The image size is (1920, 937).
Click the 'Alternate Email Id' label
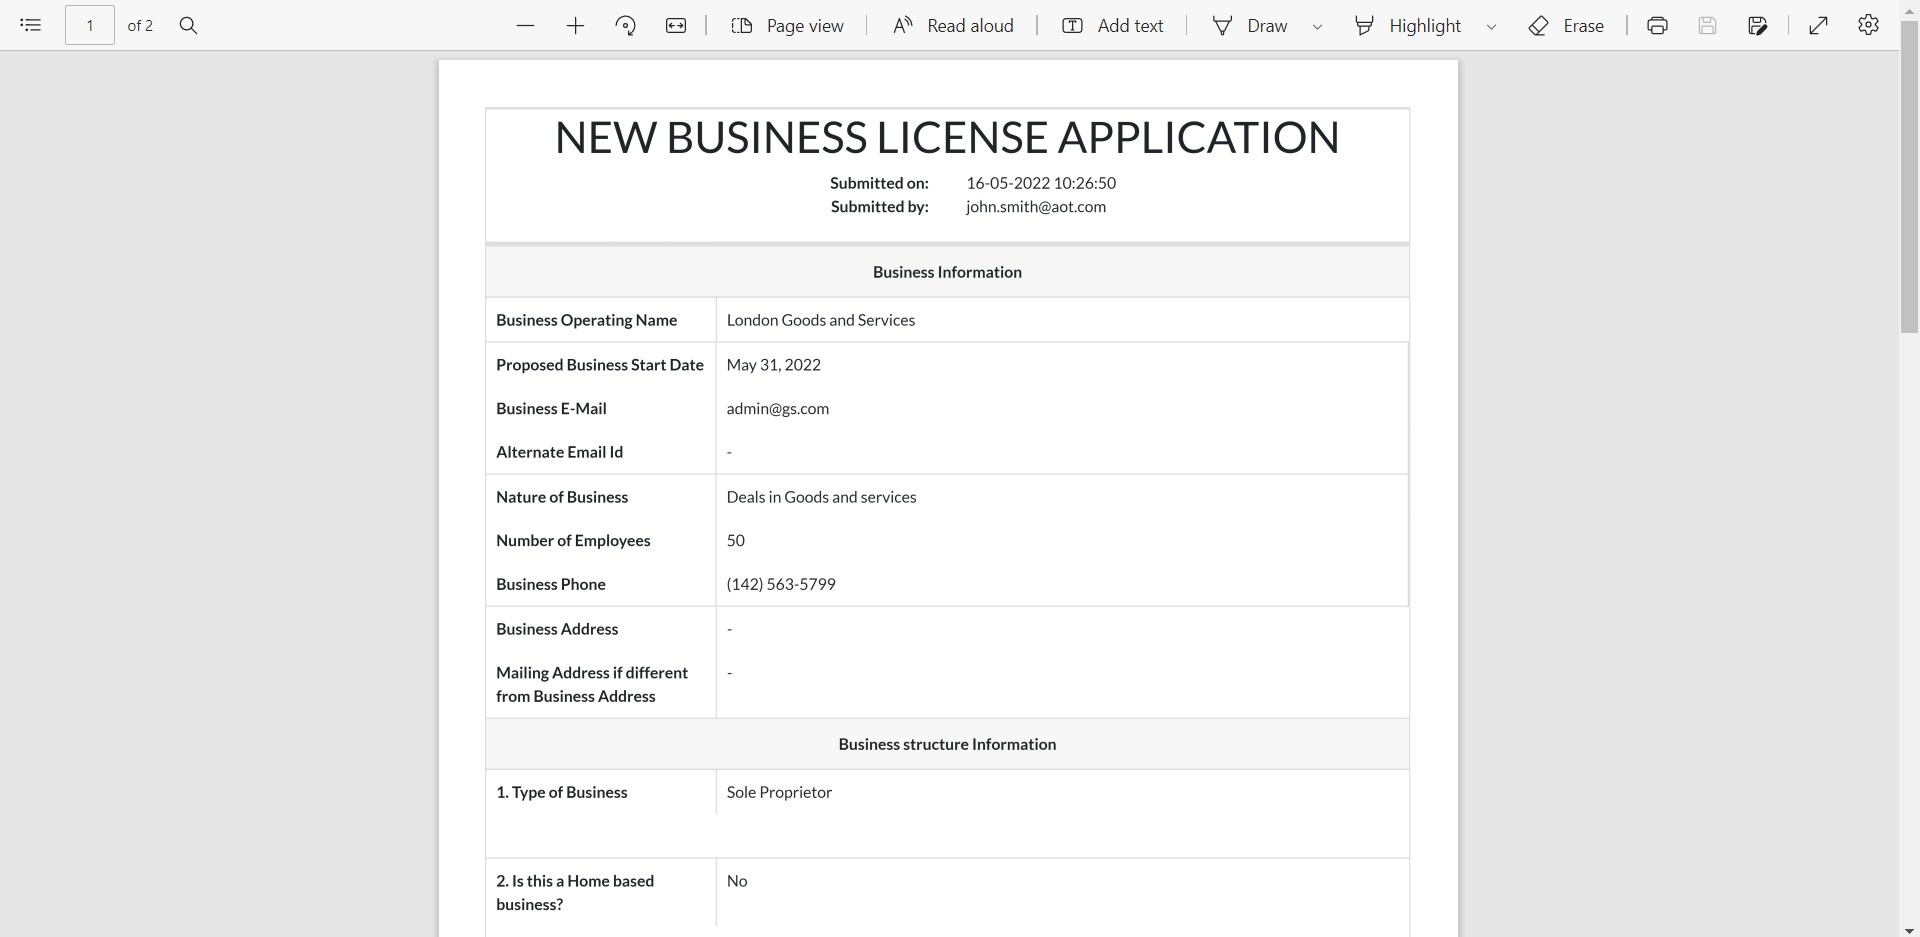point(560,452)
